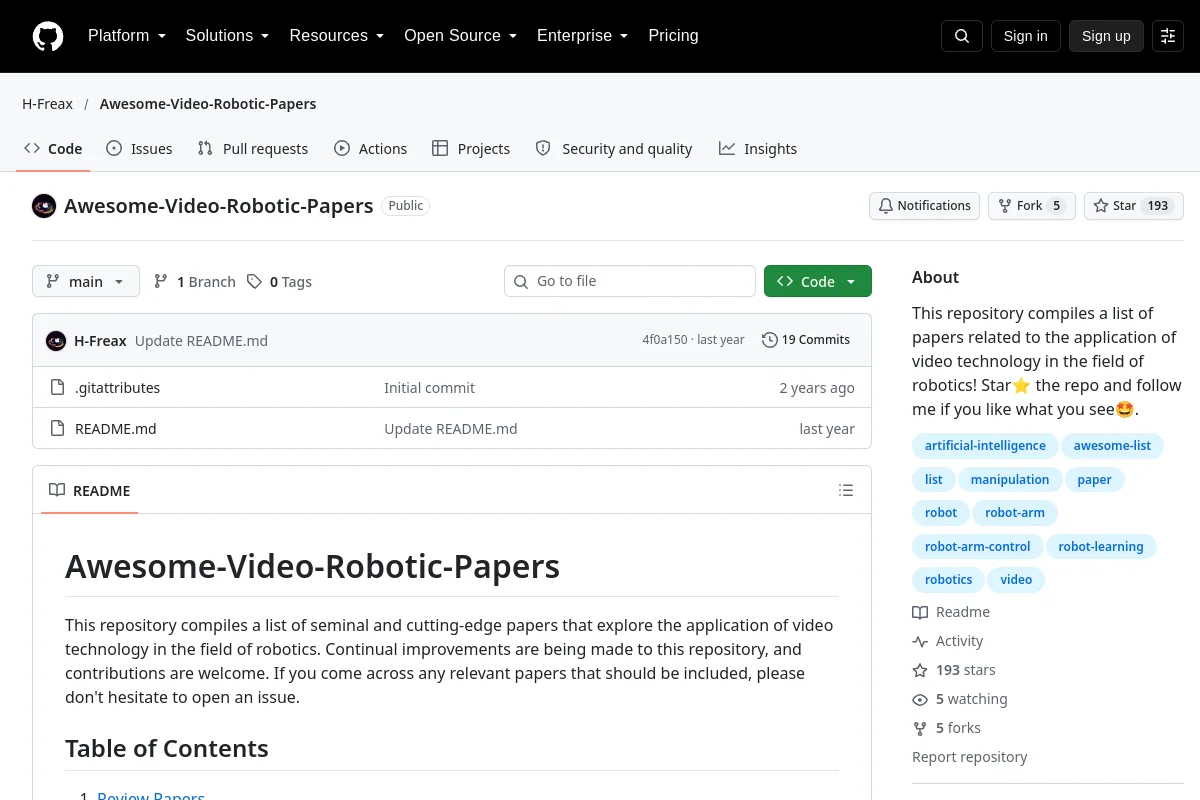This screenshot has height=800, width=1200.
Task: Click the Public visibility badge
Action: tap(405, 206)
